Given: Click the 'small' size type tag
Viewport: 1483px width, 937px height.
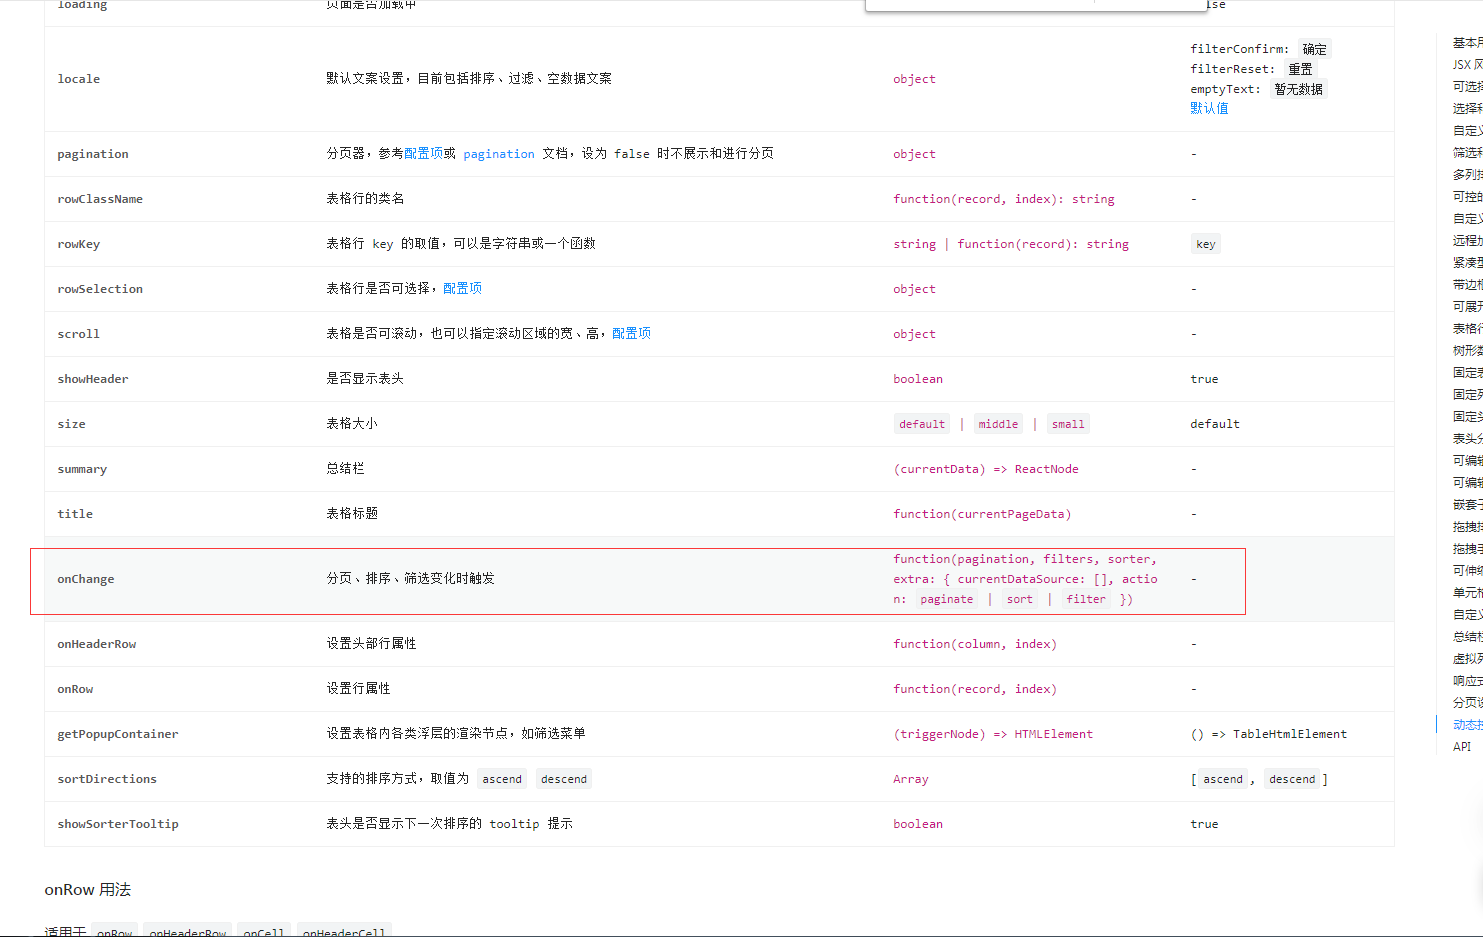Looking at the screenshot, I should click(x=1068, y=424).
